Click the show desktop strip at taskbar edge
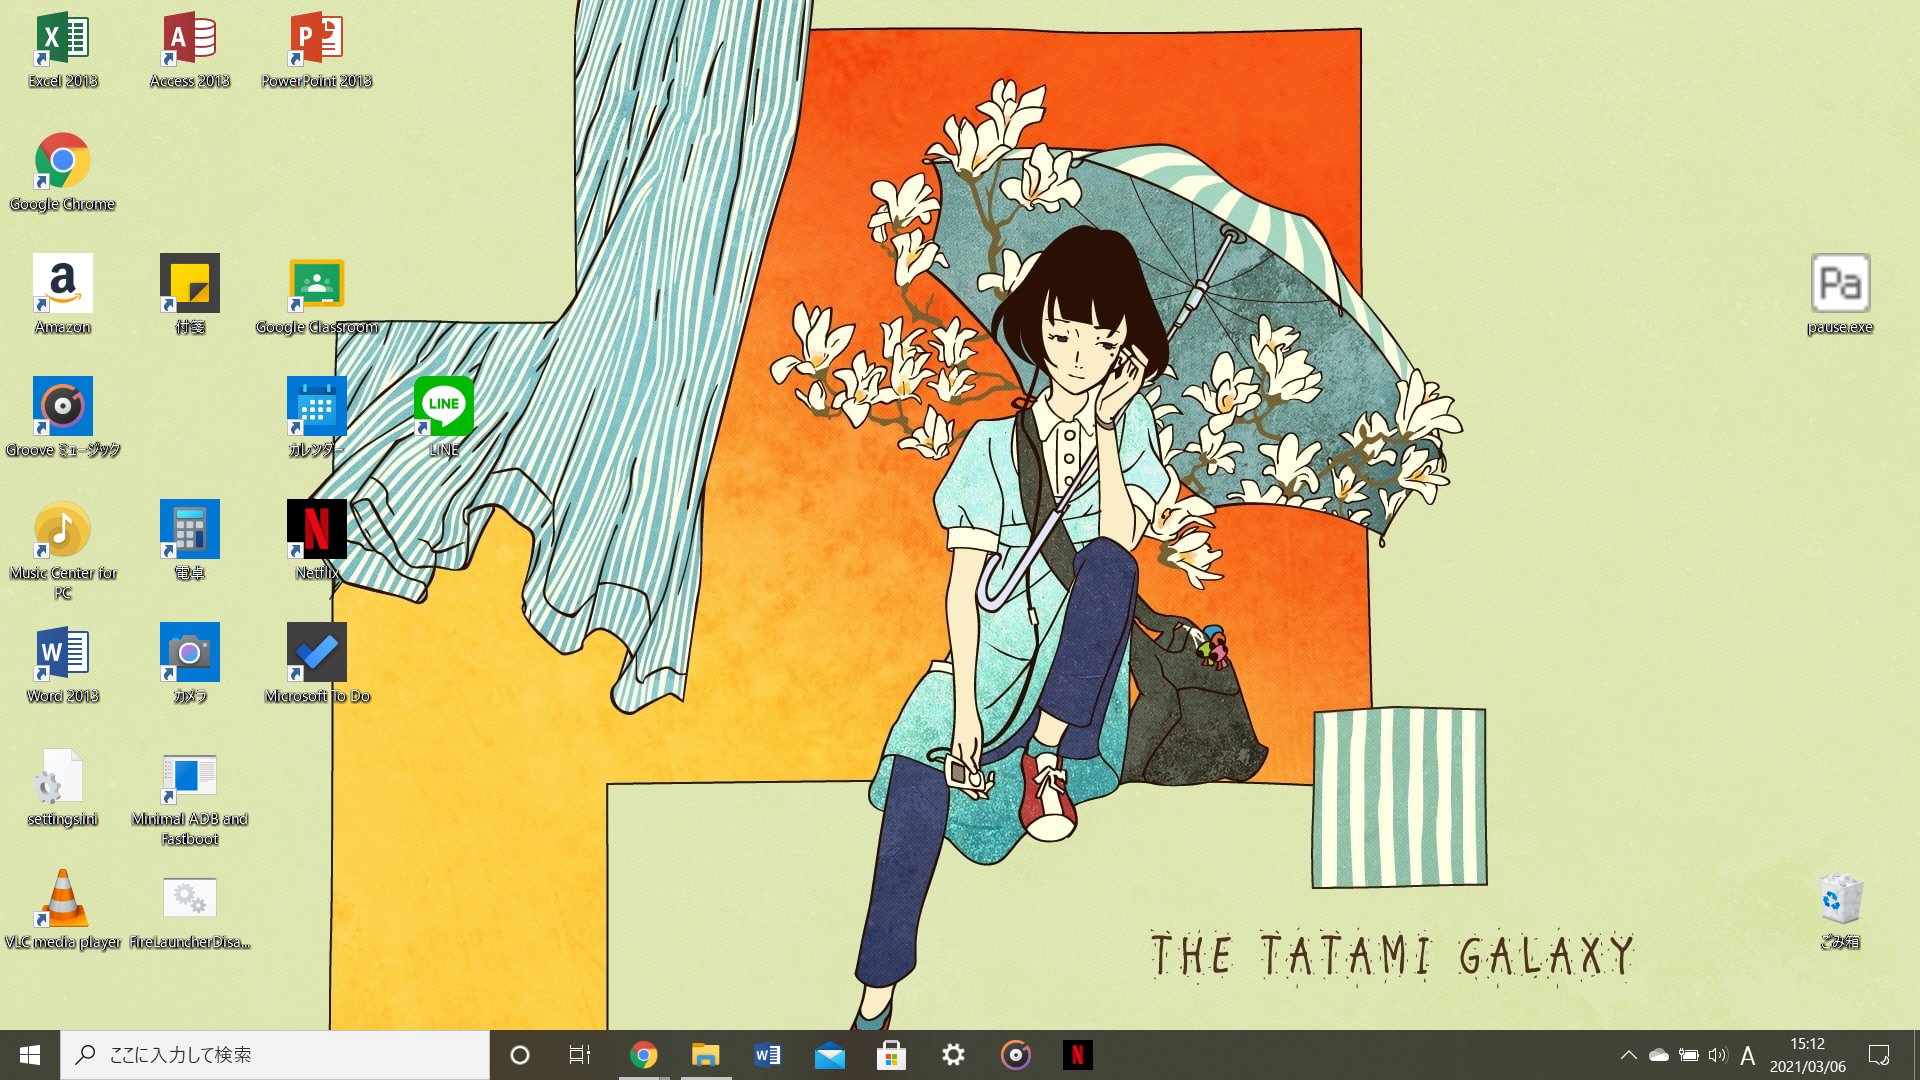This screenshot has height=1080, width=1920. [1915, 1055]
